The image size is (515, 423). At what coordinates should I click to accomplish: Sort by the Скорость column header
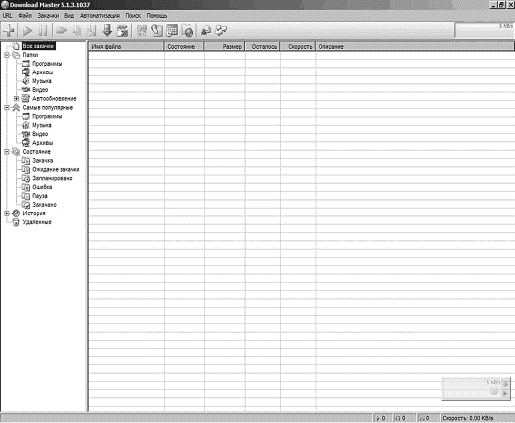tap(298, 46)
